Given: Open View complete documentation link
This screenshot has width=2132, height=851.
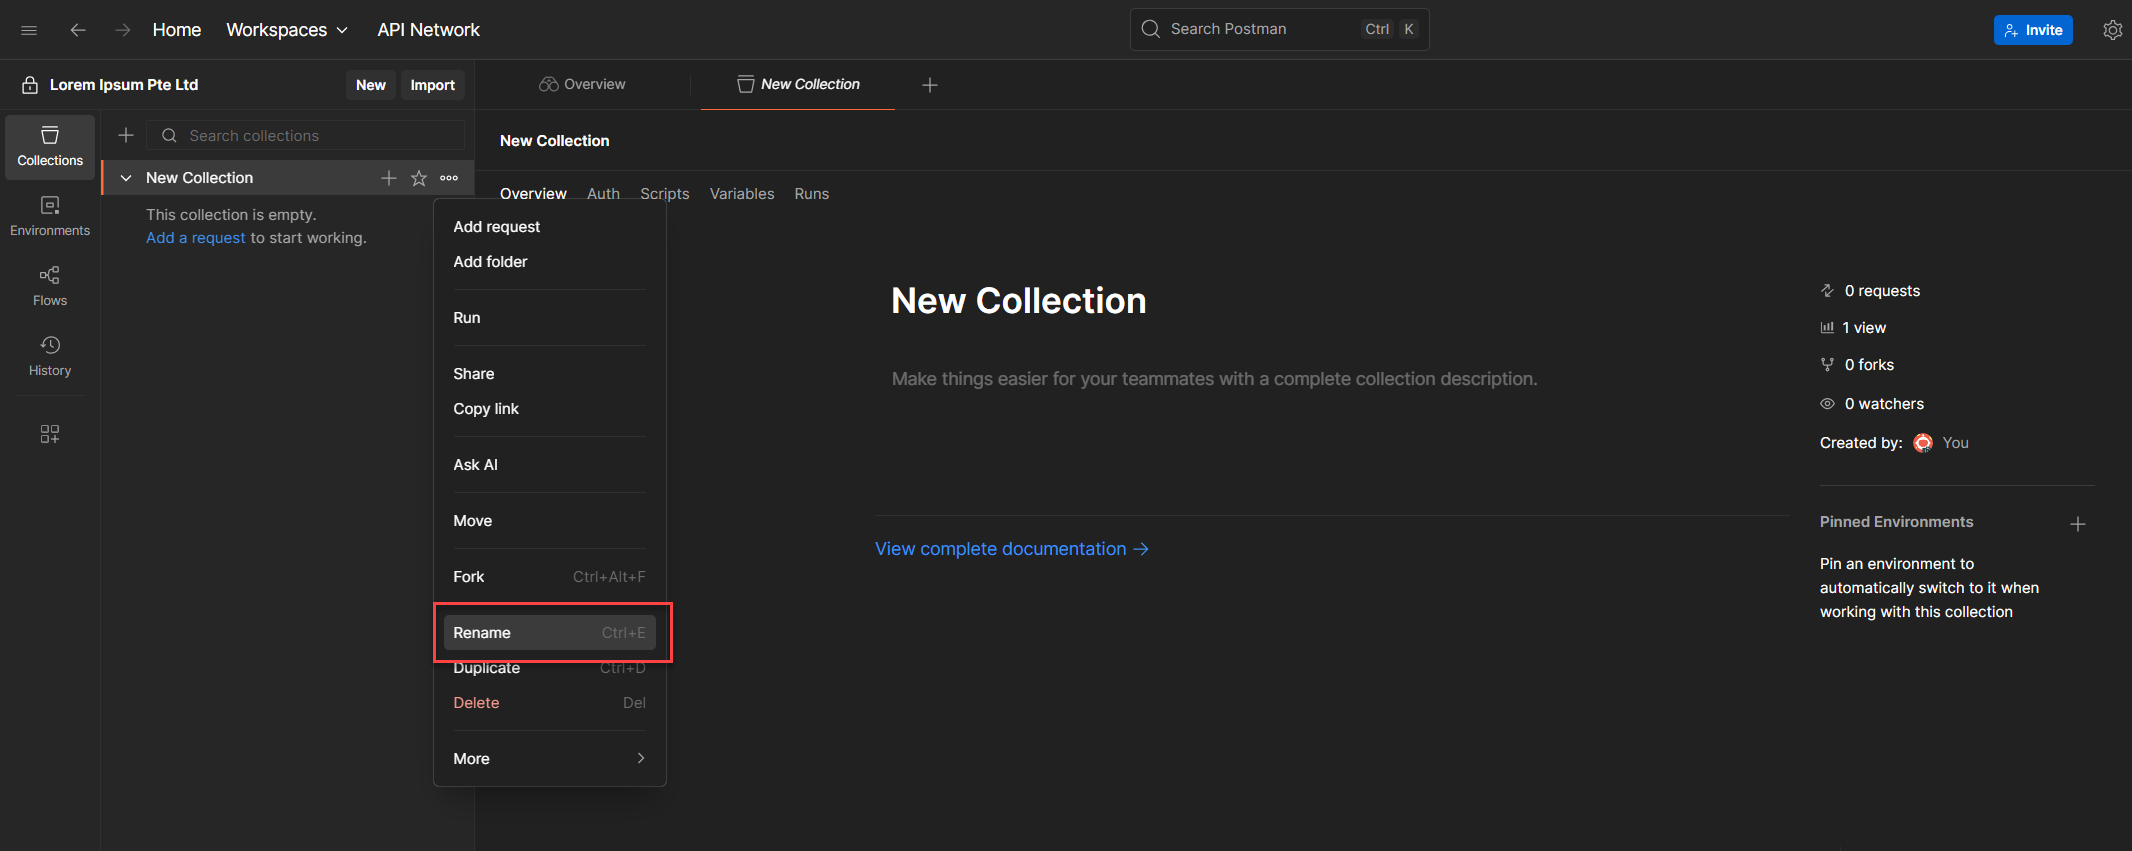Looking at the screenshot, I should tap(1012, 549).
